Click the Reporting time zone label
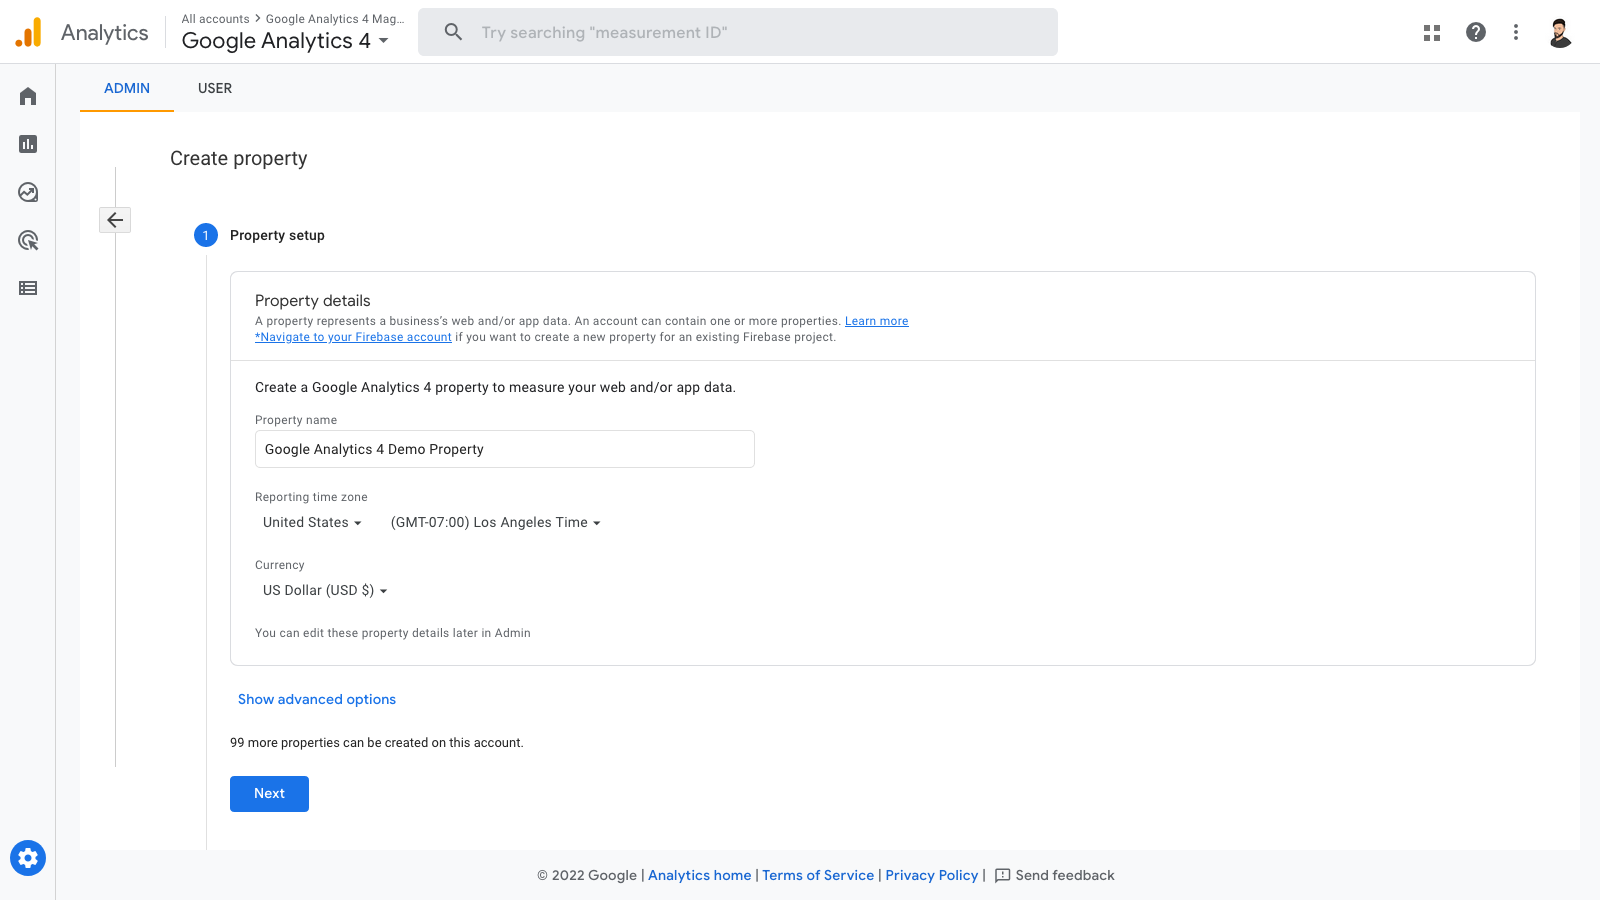The height and width of the screenshot is (900, 1600). [311, 497]
